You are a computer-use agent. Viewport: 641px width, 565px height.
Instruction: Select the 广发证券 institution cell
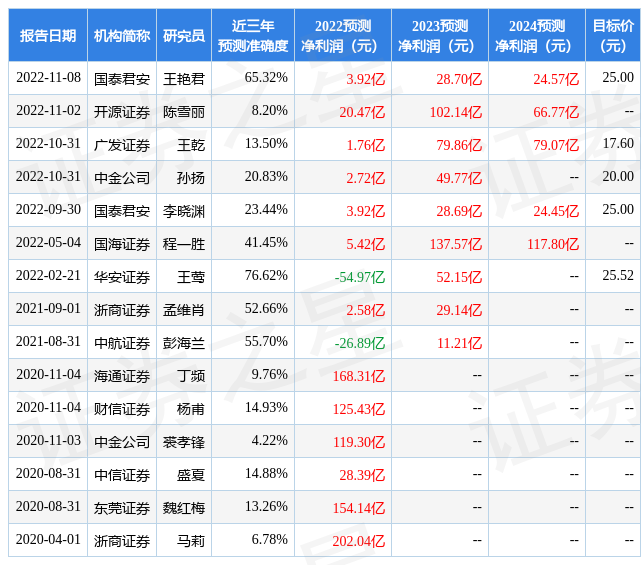coord(122,145)
